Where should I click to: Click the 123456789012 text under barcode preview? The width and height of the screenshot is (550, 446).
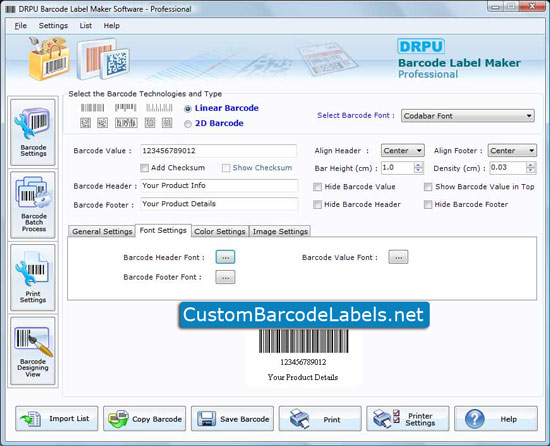pyautogui.click(x=303, y=362)
